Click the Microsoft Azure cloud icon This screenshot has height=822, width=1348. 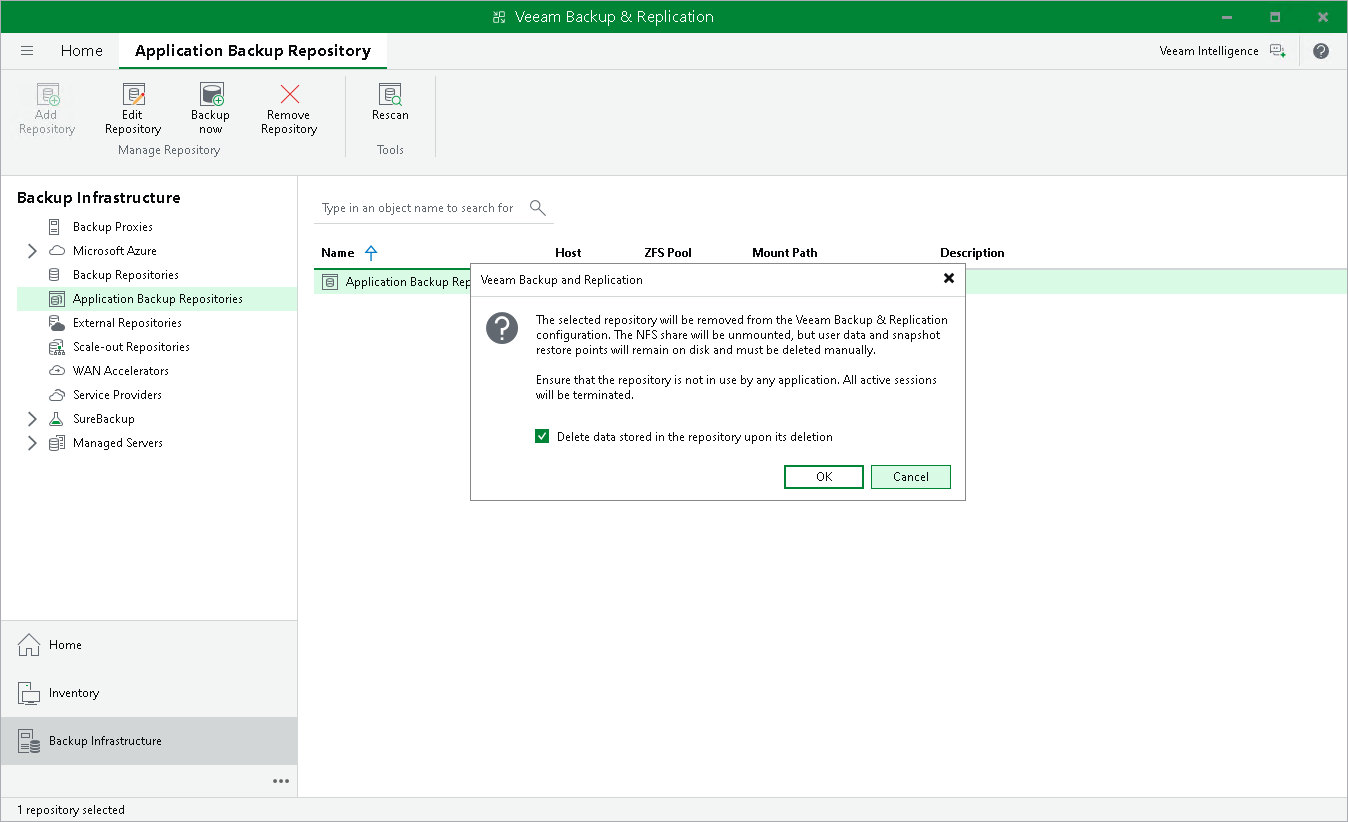pyautogui.click(x=56, y=251)
